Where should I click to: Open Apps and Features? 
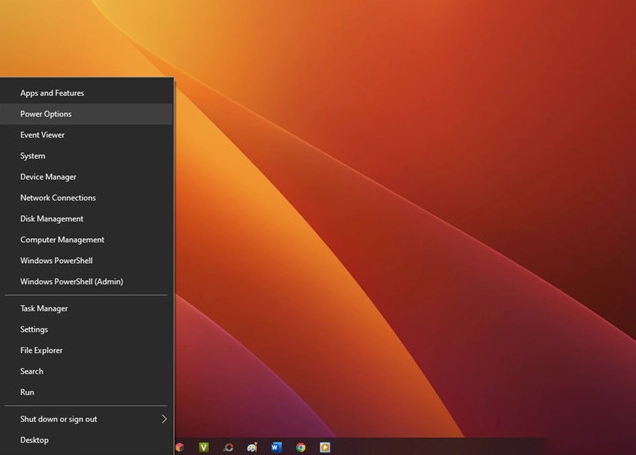coord(86,93)
